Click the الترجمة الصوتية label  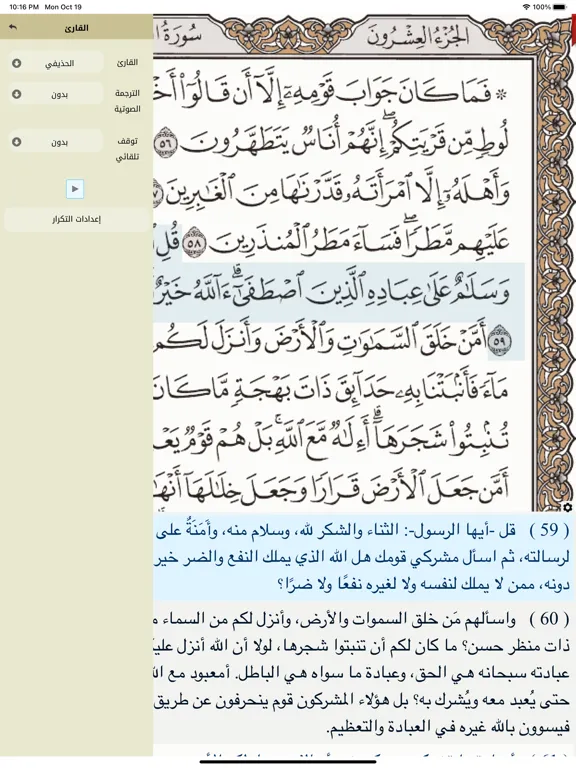click(x=127, y=101)
